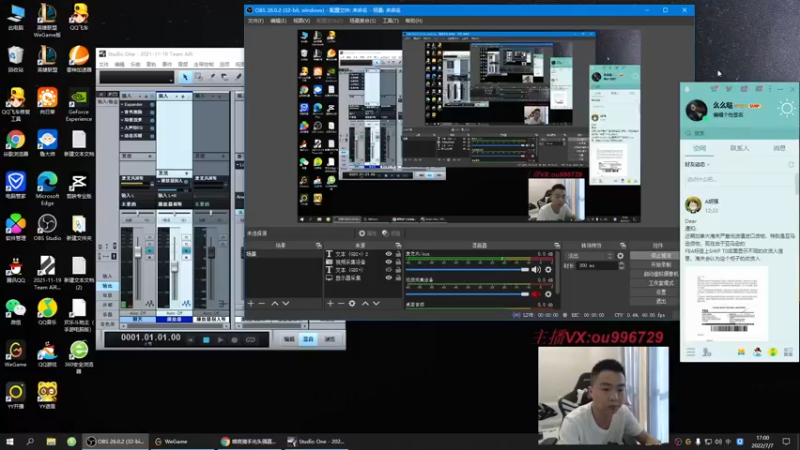Open OBS Studio desktop shortcut
800x450 pixels.
click(47, 228)
